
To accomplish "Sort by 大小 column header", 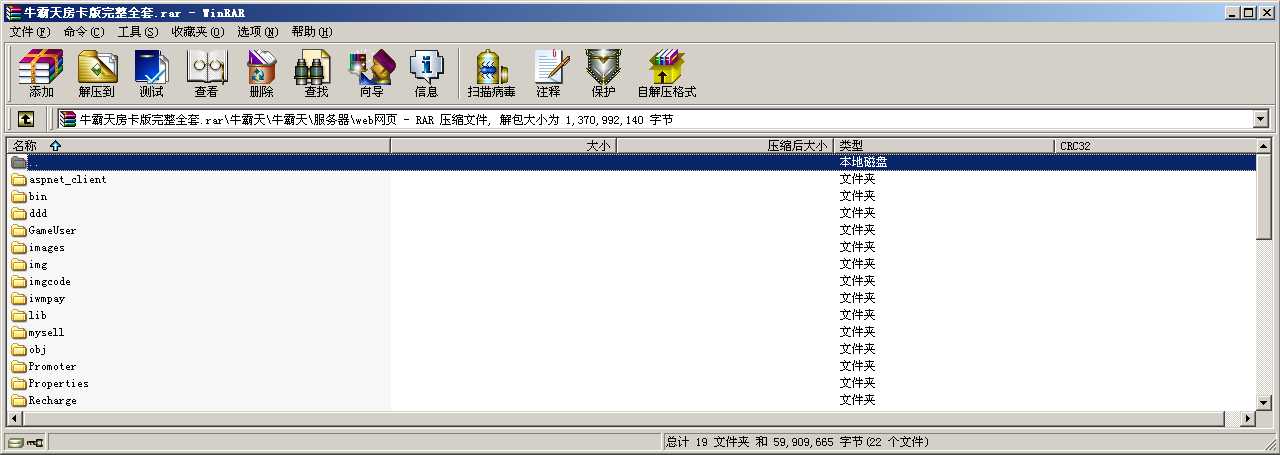I will (503, 145).
